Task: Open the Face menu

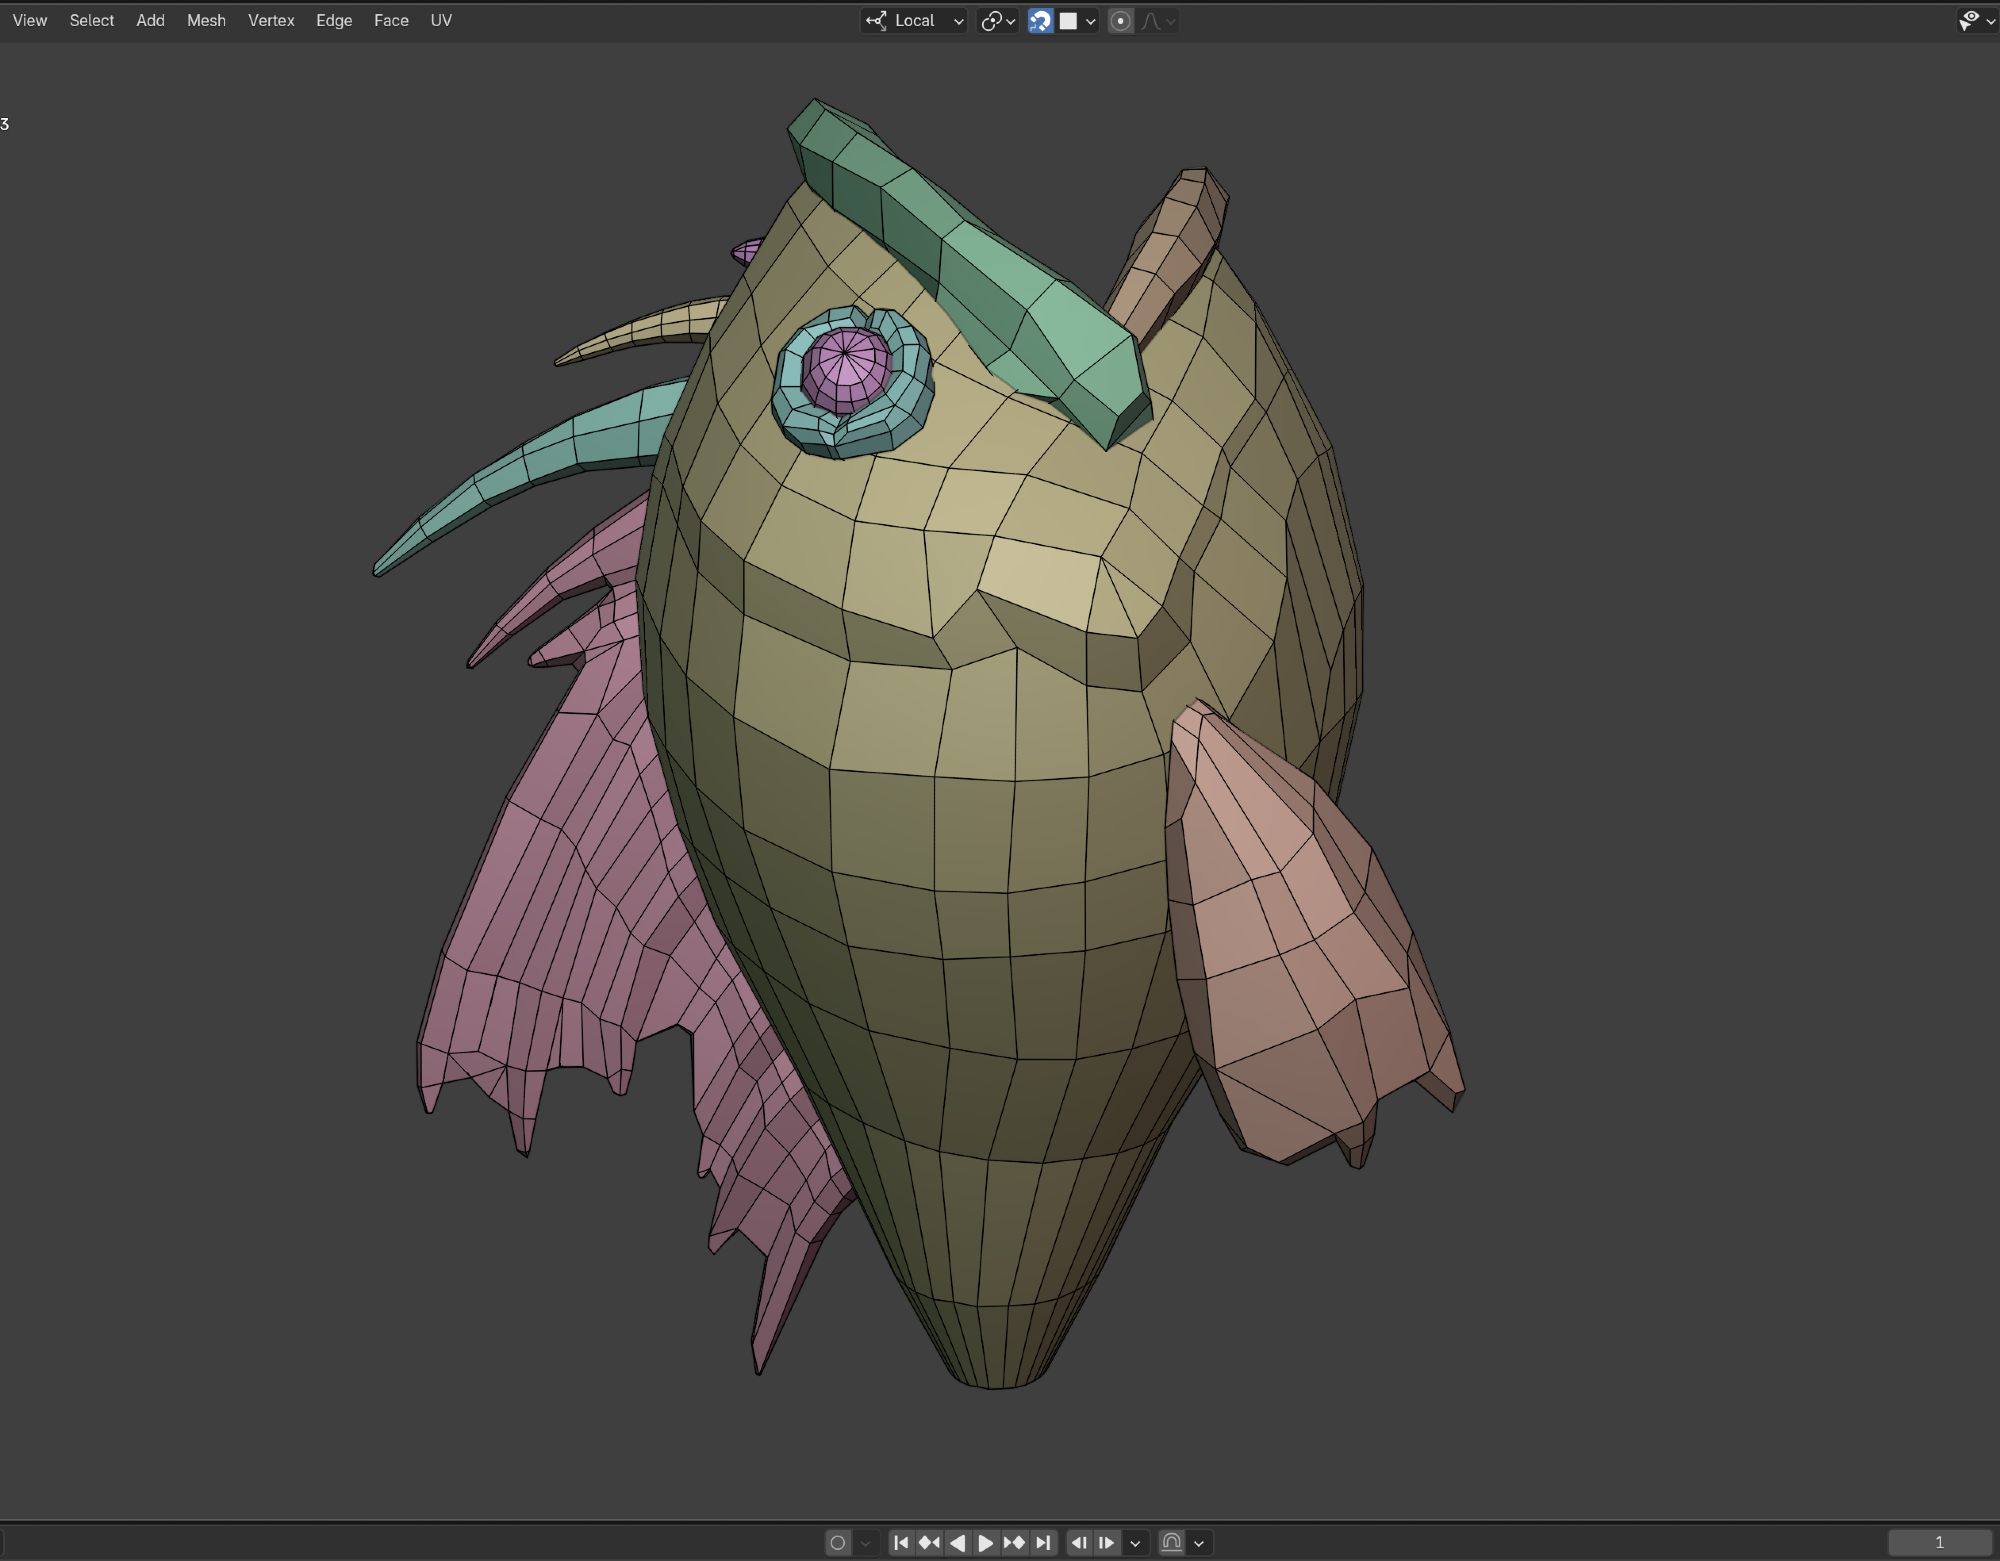Action: click(391, 20)
